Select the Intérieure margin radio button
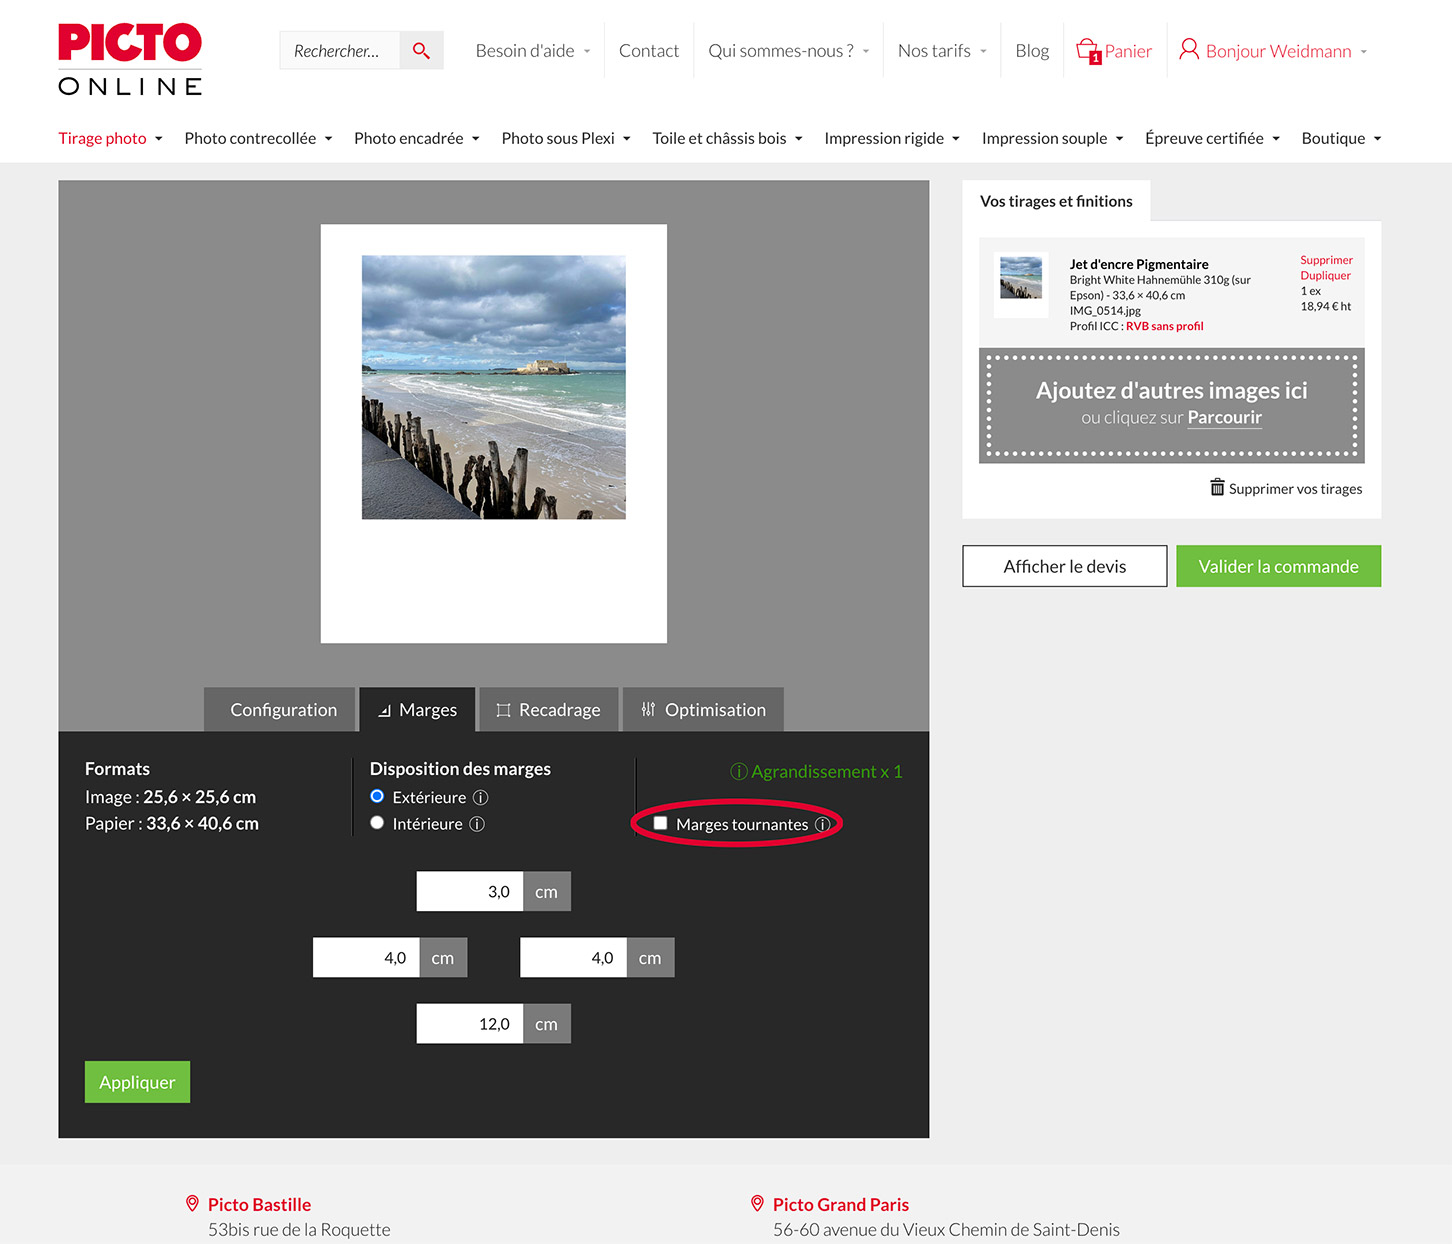Image resolution: width=1452 pixels, height=1244 pixels. (x=377, y=823)
